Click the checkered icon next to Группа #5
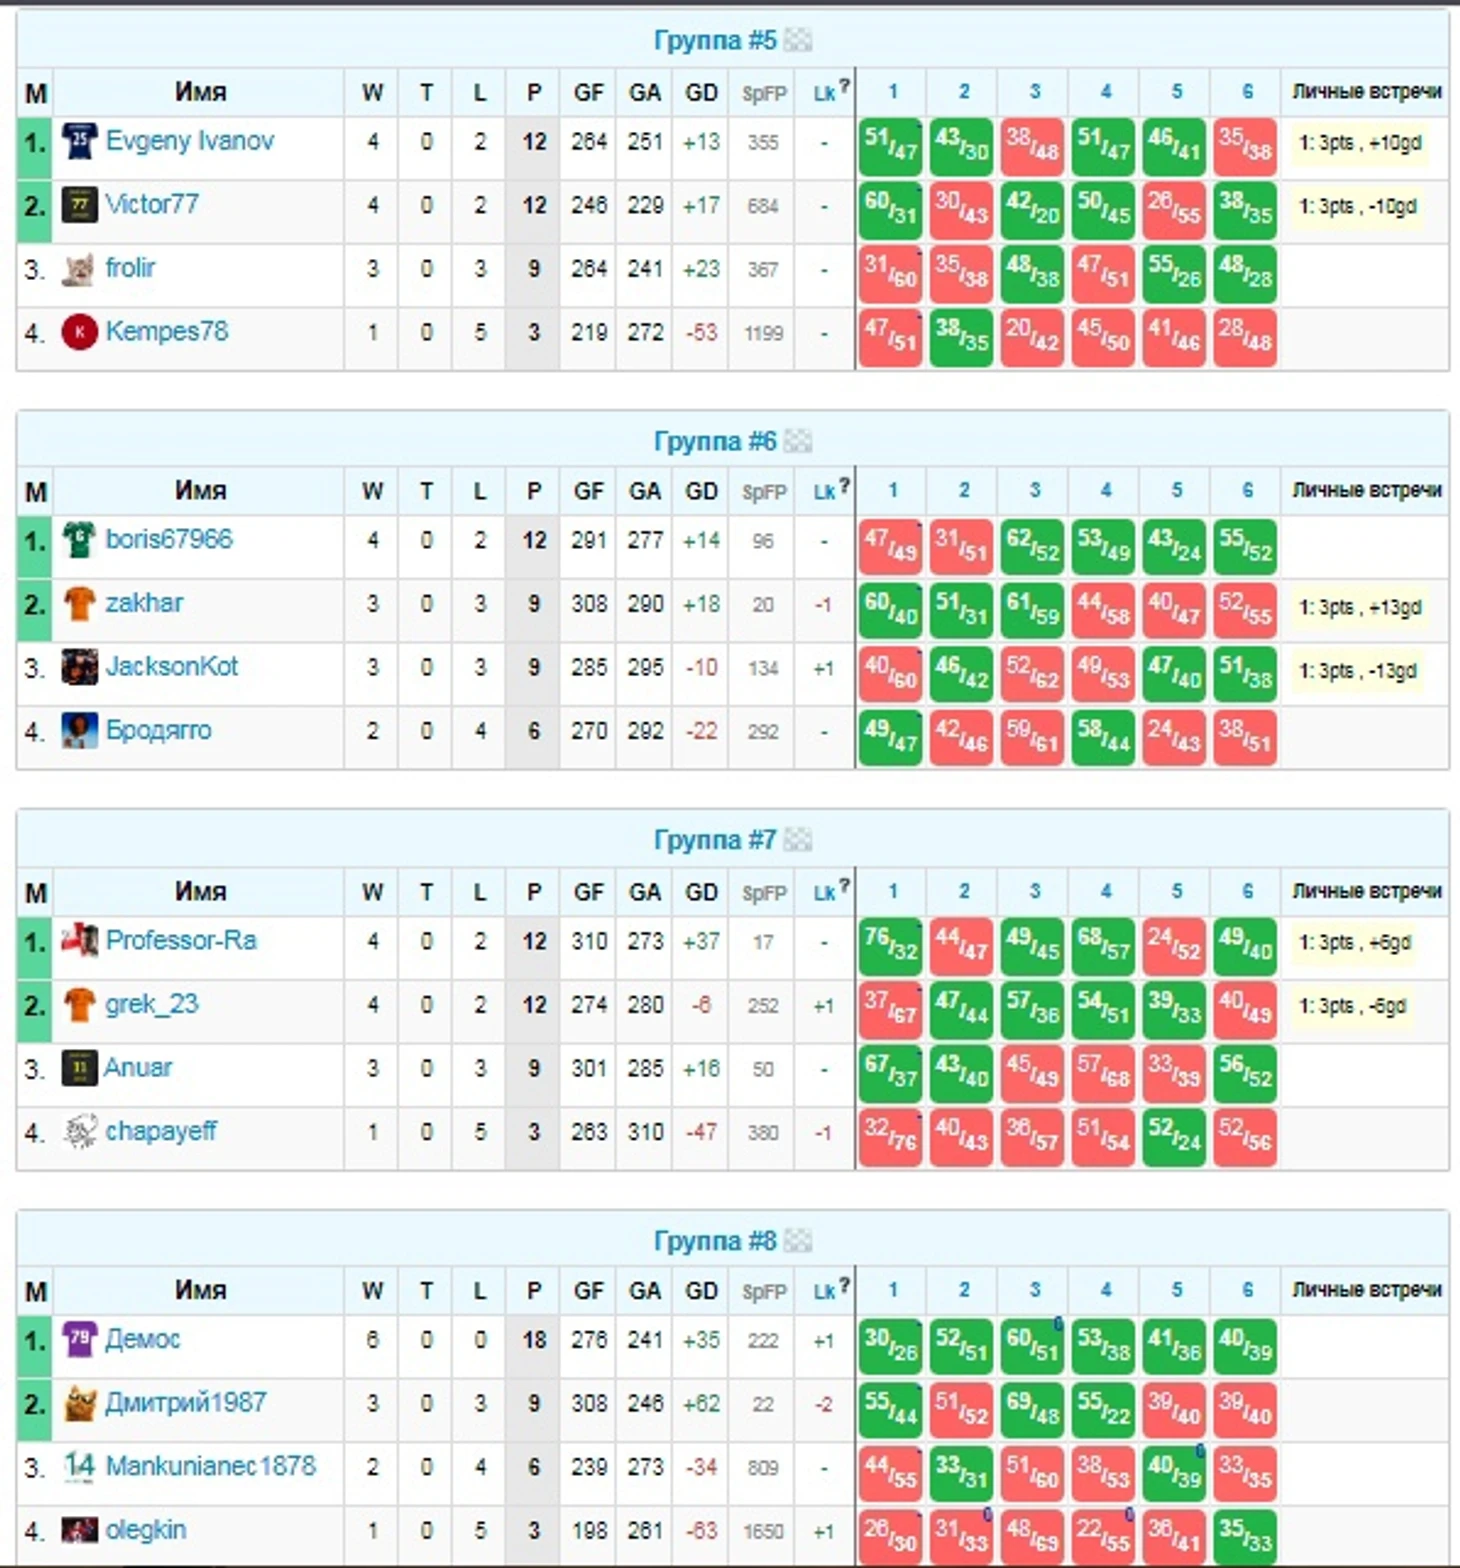1460x1568 pixels. [798, 41]
